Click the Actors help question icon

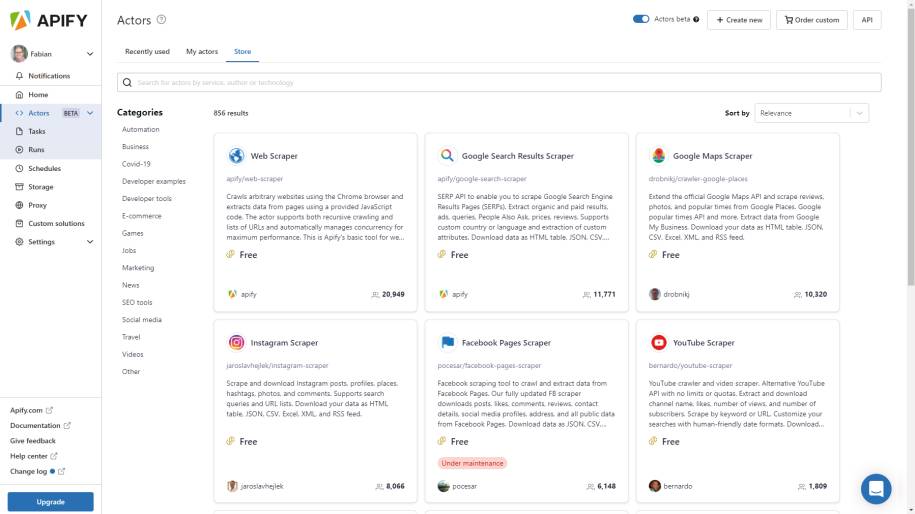click(162, 19)
